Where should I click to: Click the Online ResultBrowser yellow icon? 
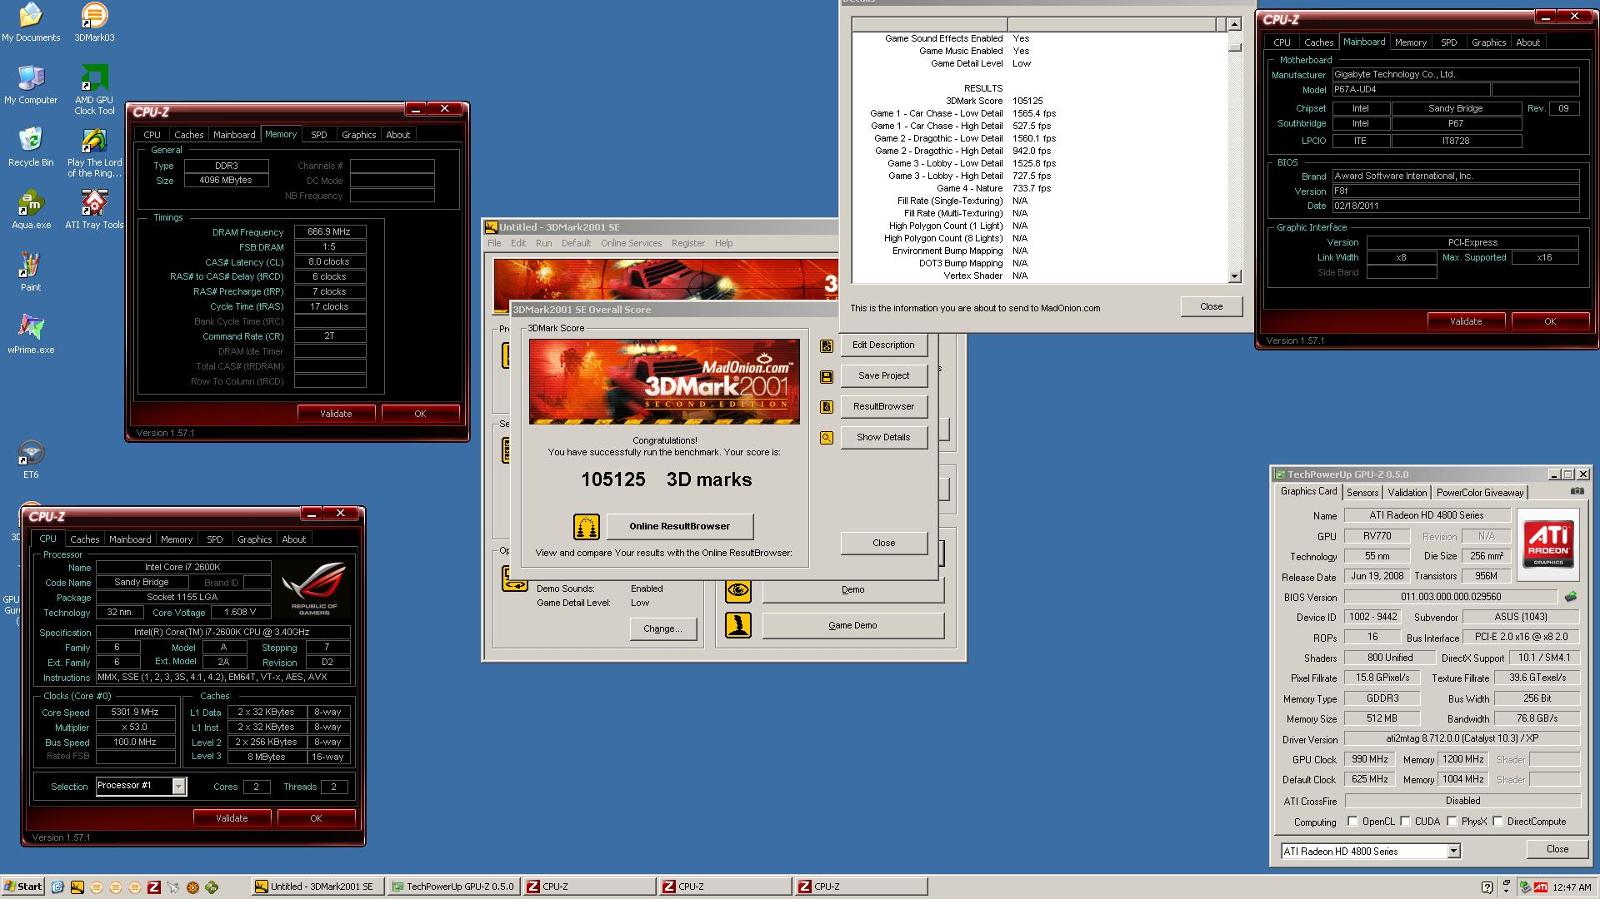click(586, 526)
